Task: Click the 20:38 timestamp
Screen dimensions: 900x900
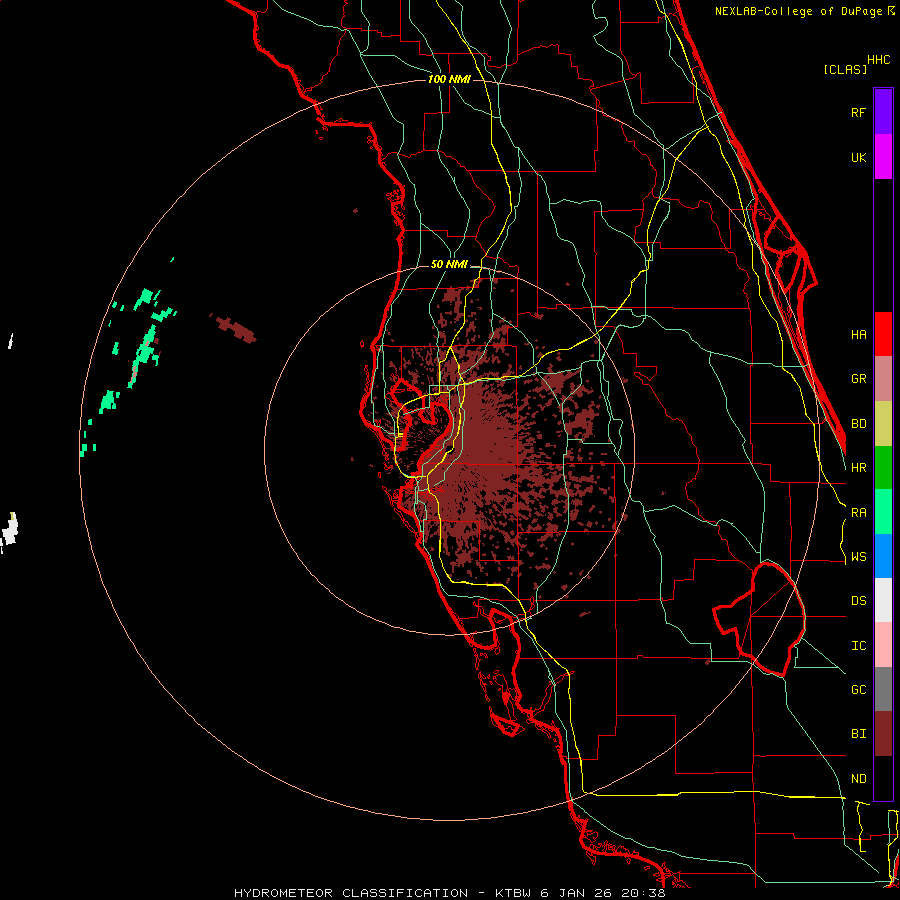Action: (x=643, y=893)
